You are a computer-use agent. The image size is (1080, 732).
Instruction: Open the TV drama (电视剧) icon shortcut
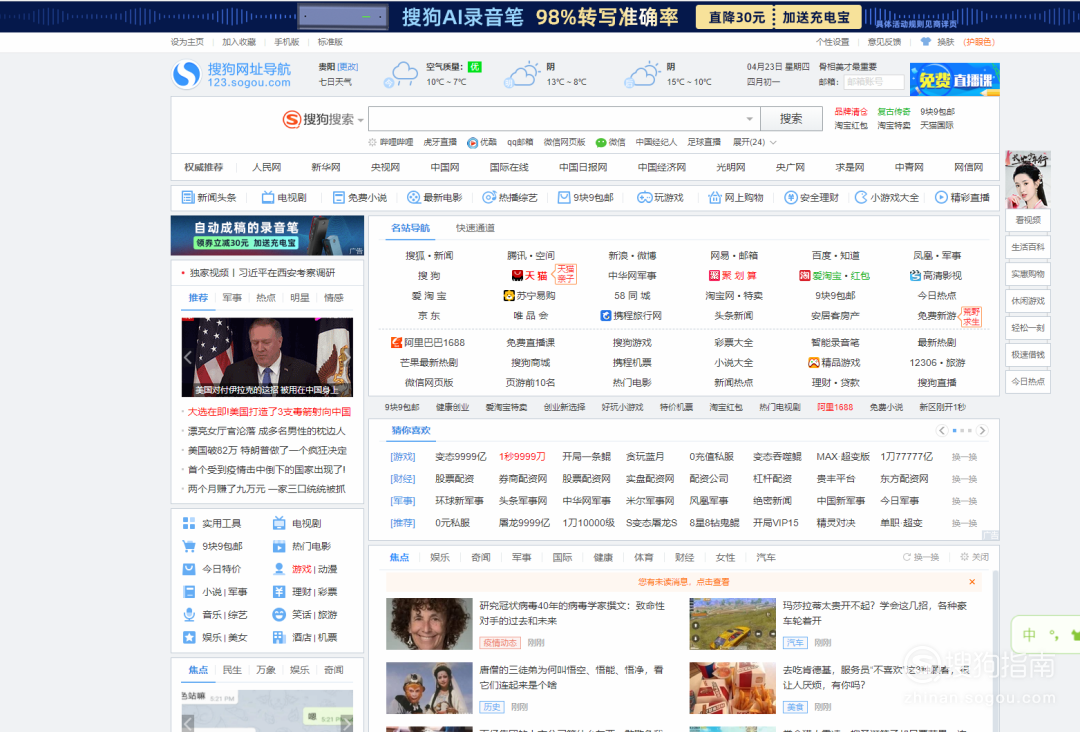[x=268, y=198]
